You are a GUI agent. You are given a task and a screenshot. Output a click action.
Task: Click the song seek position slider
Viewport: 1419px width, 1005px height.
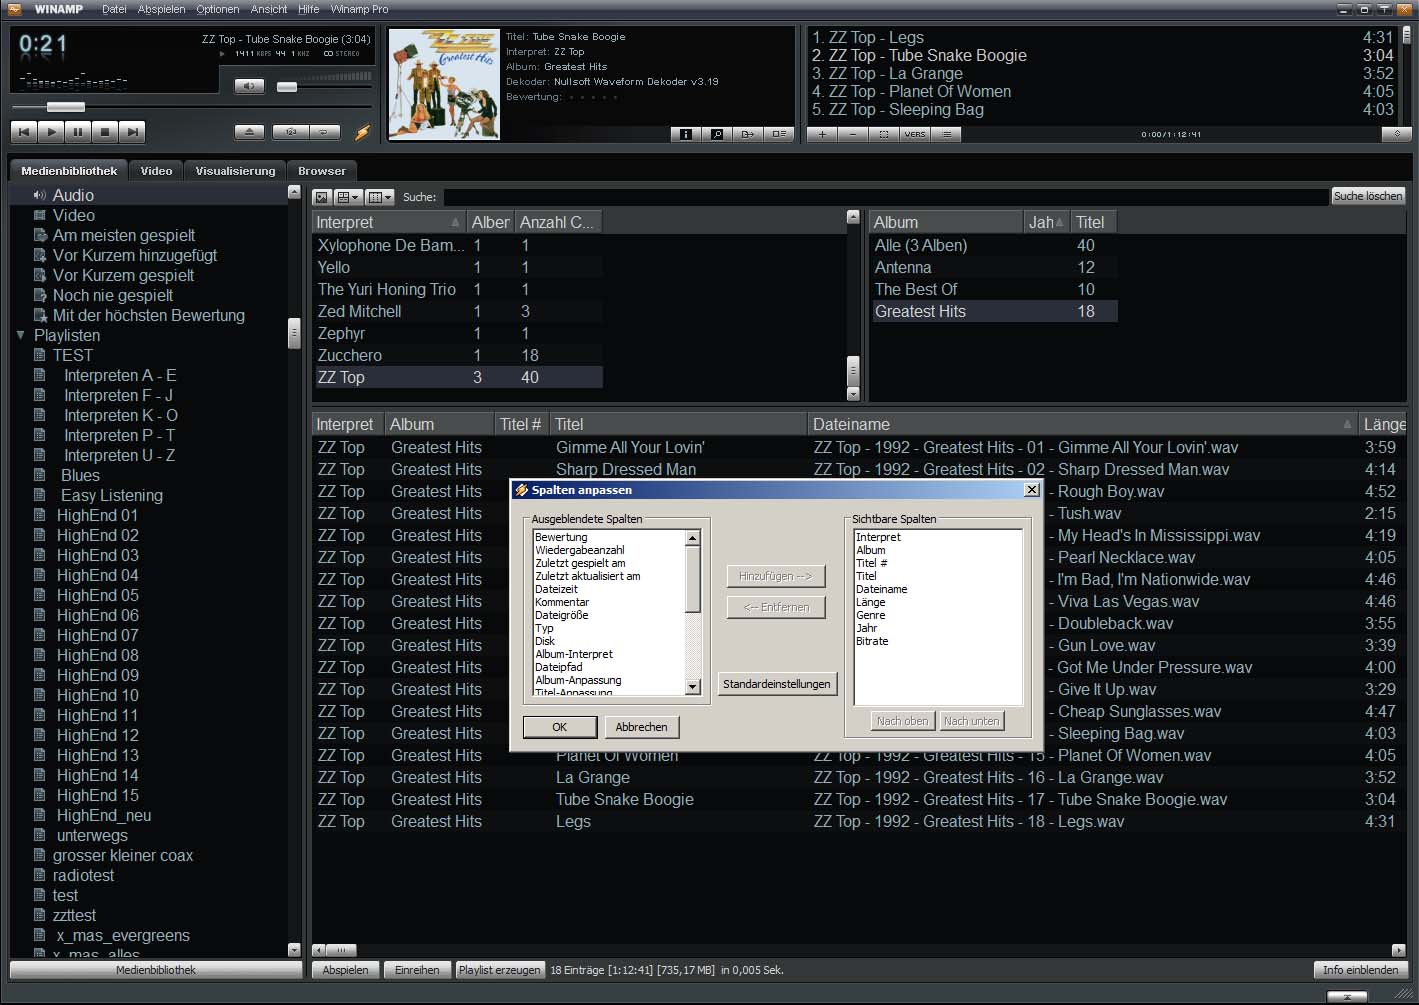(x=66, y=107)
